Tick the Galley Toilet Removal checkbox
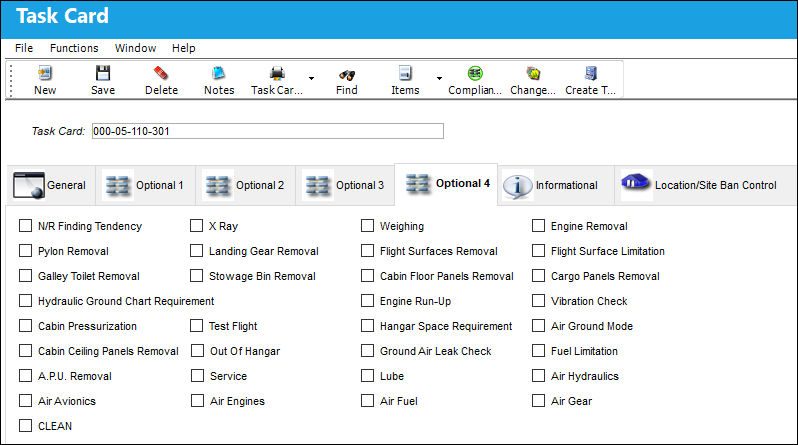Image resolution: width=798 pixels, height=445 pixels. [25, 275]
